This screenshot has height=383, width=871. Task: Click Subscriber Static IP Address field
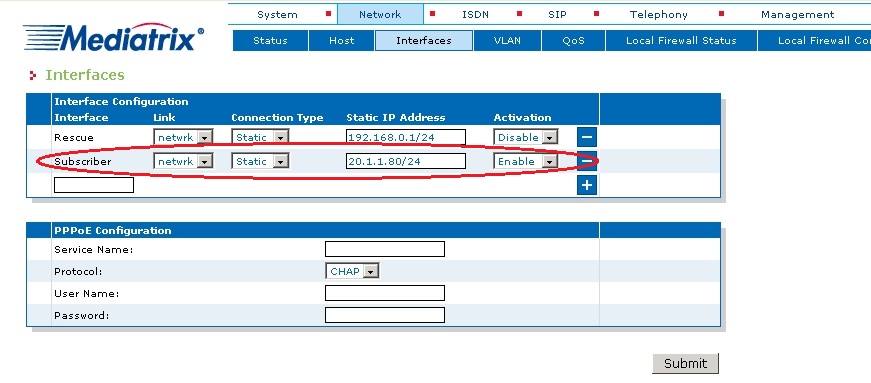click(x=406, y=161)
